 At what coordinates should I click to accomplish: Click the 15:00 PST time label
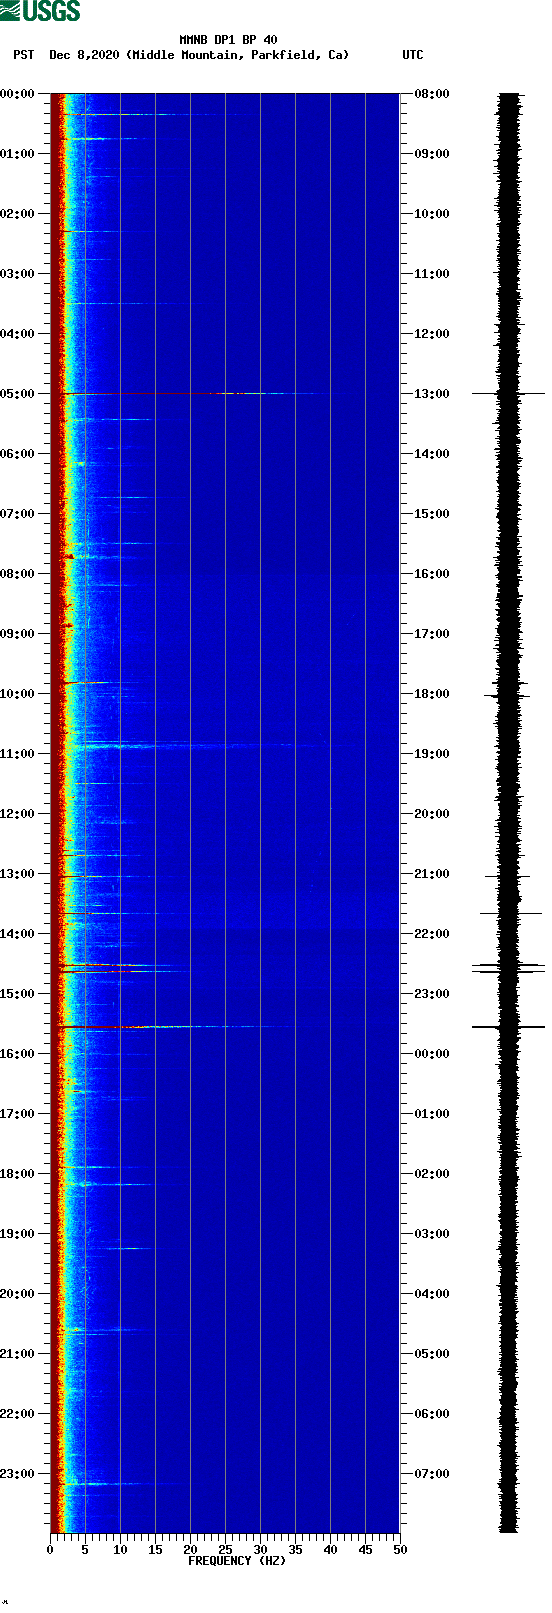[17, 994]
